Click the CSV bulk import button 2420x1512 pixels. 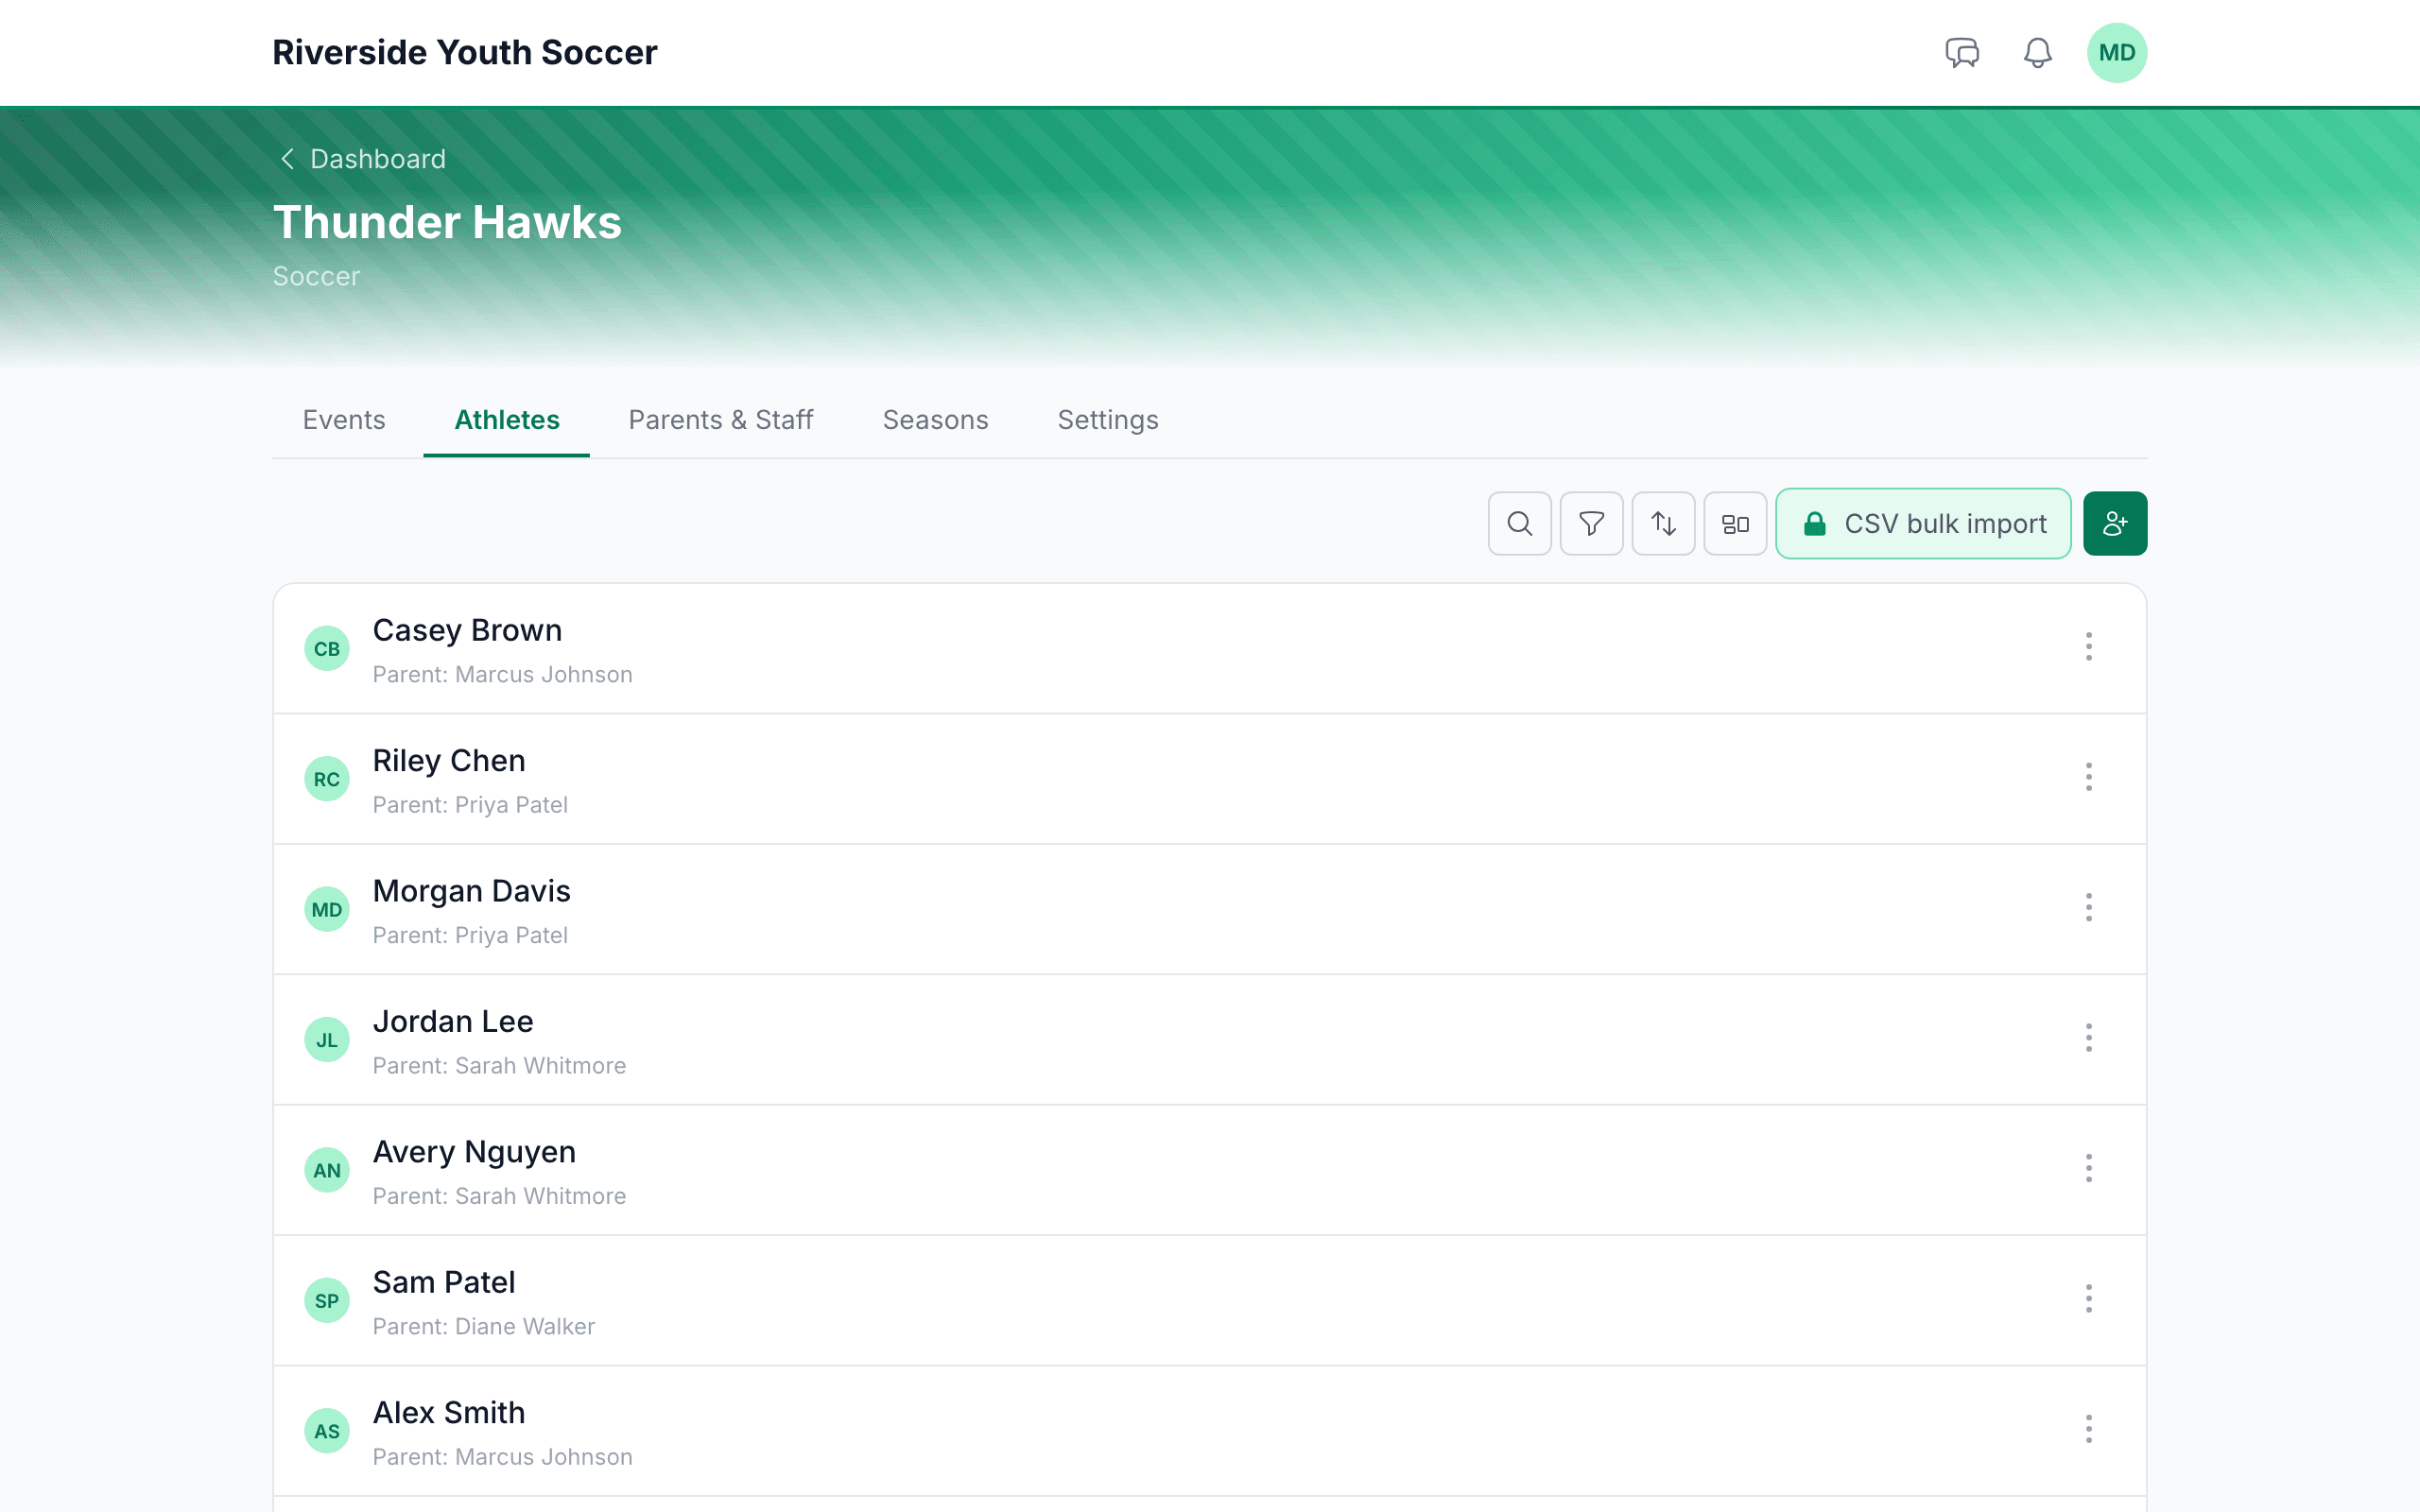1923,523
